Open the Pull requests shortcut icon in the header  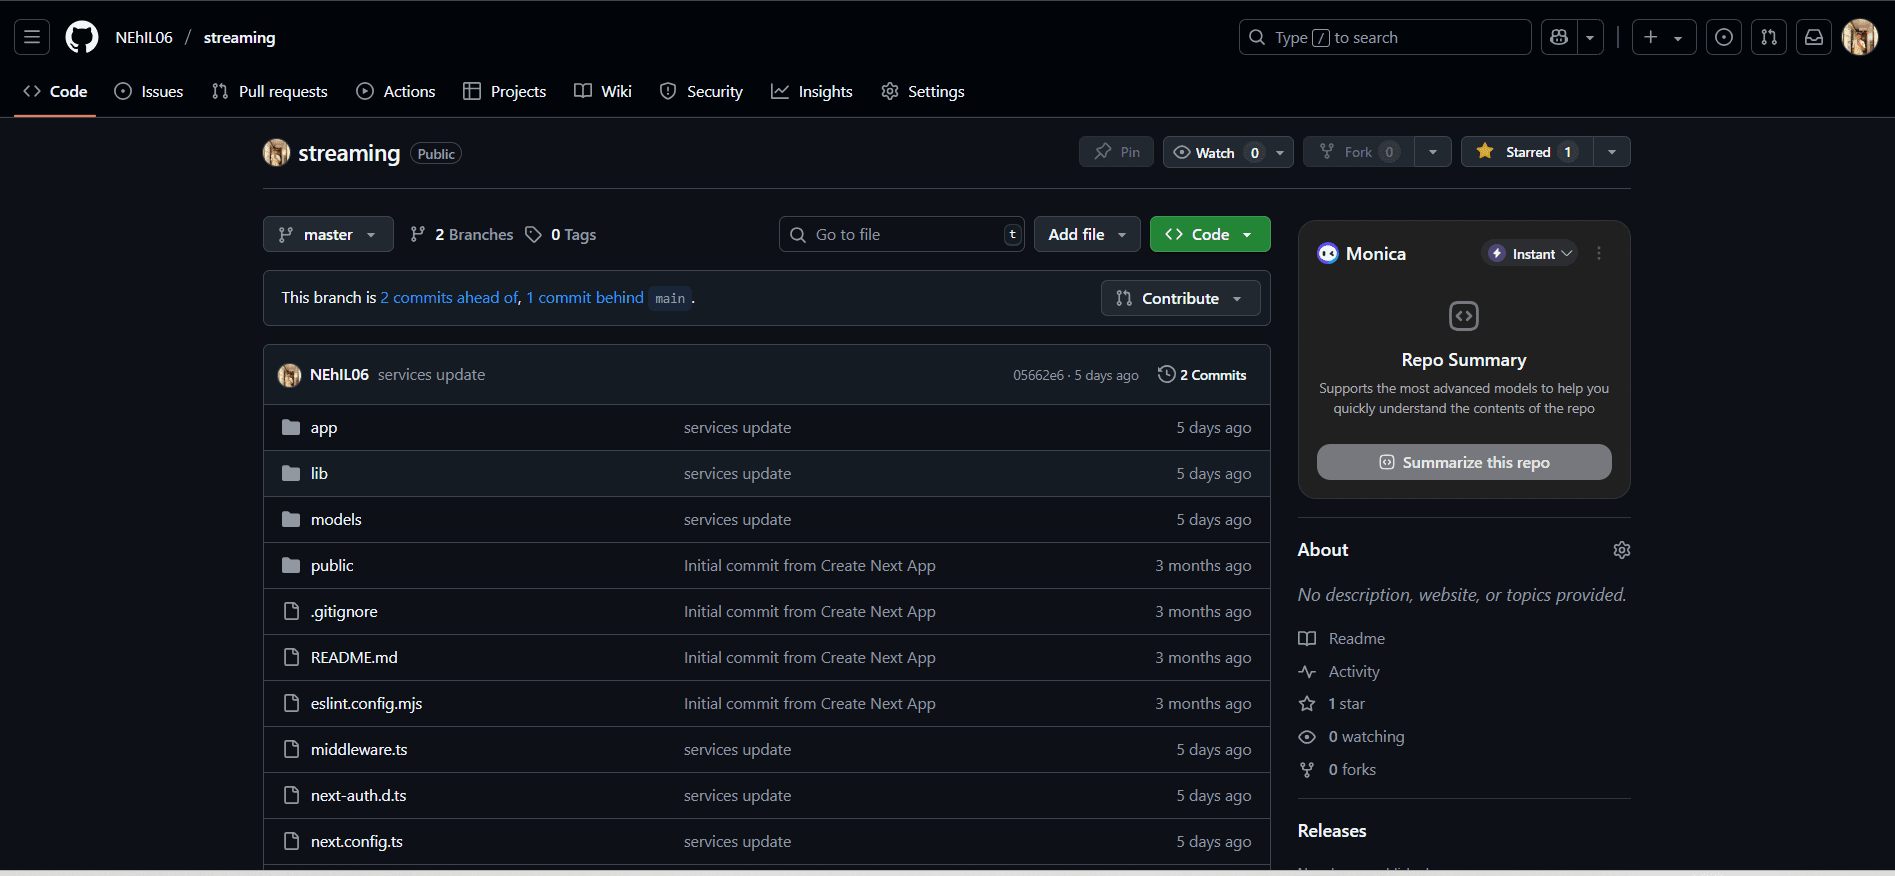pyautogui.click(x=1769, y=37)
